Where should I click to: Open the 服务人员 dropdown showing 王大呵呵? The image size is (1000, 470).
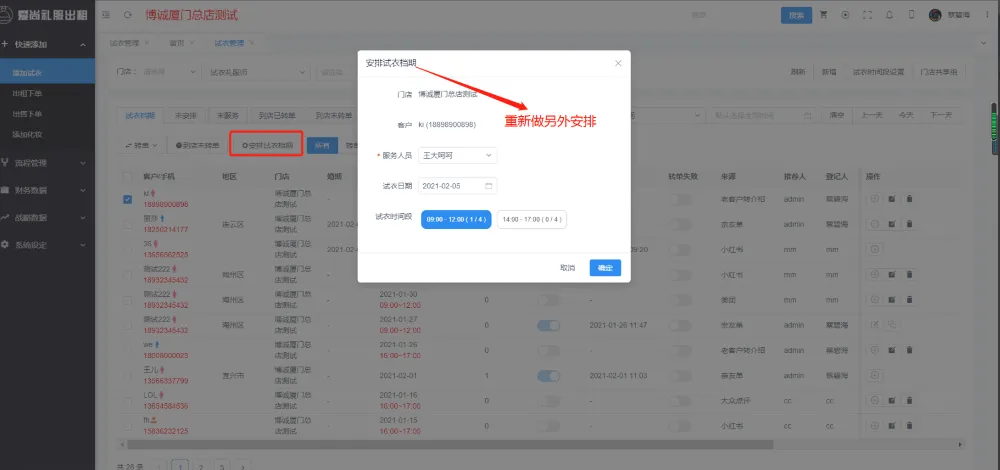pos(458,155)
